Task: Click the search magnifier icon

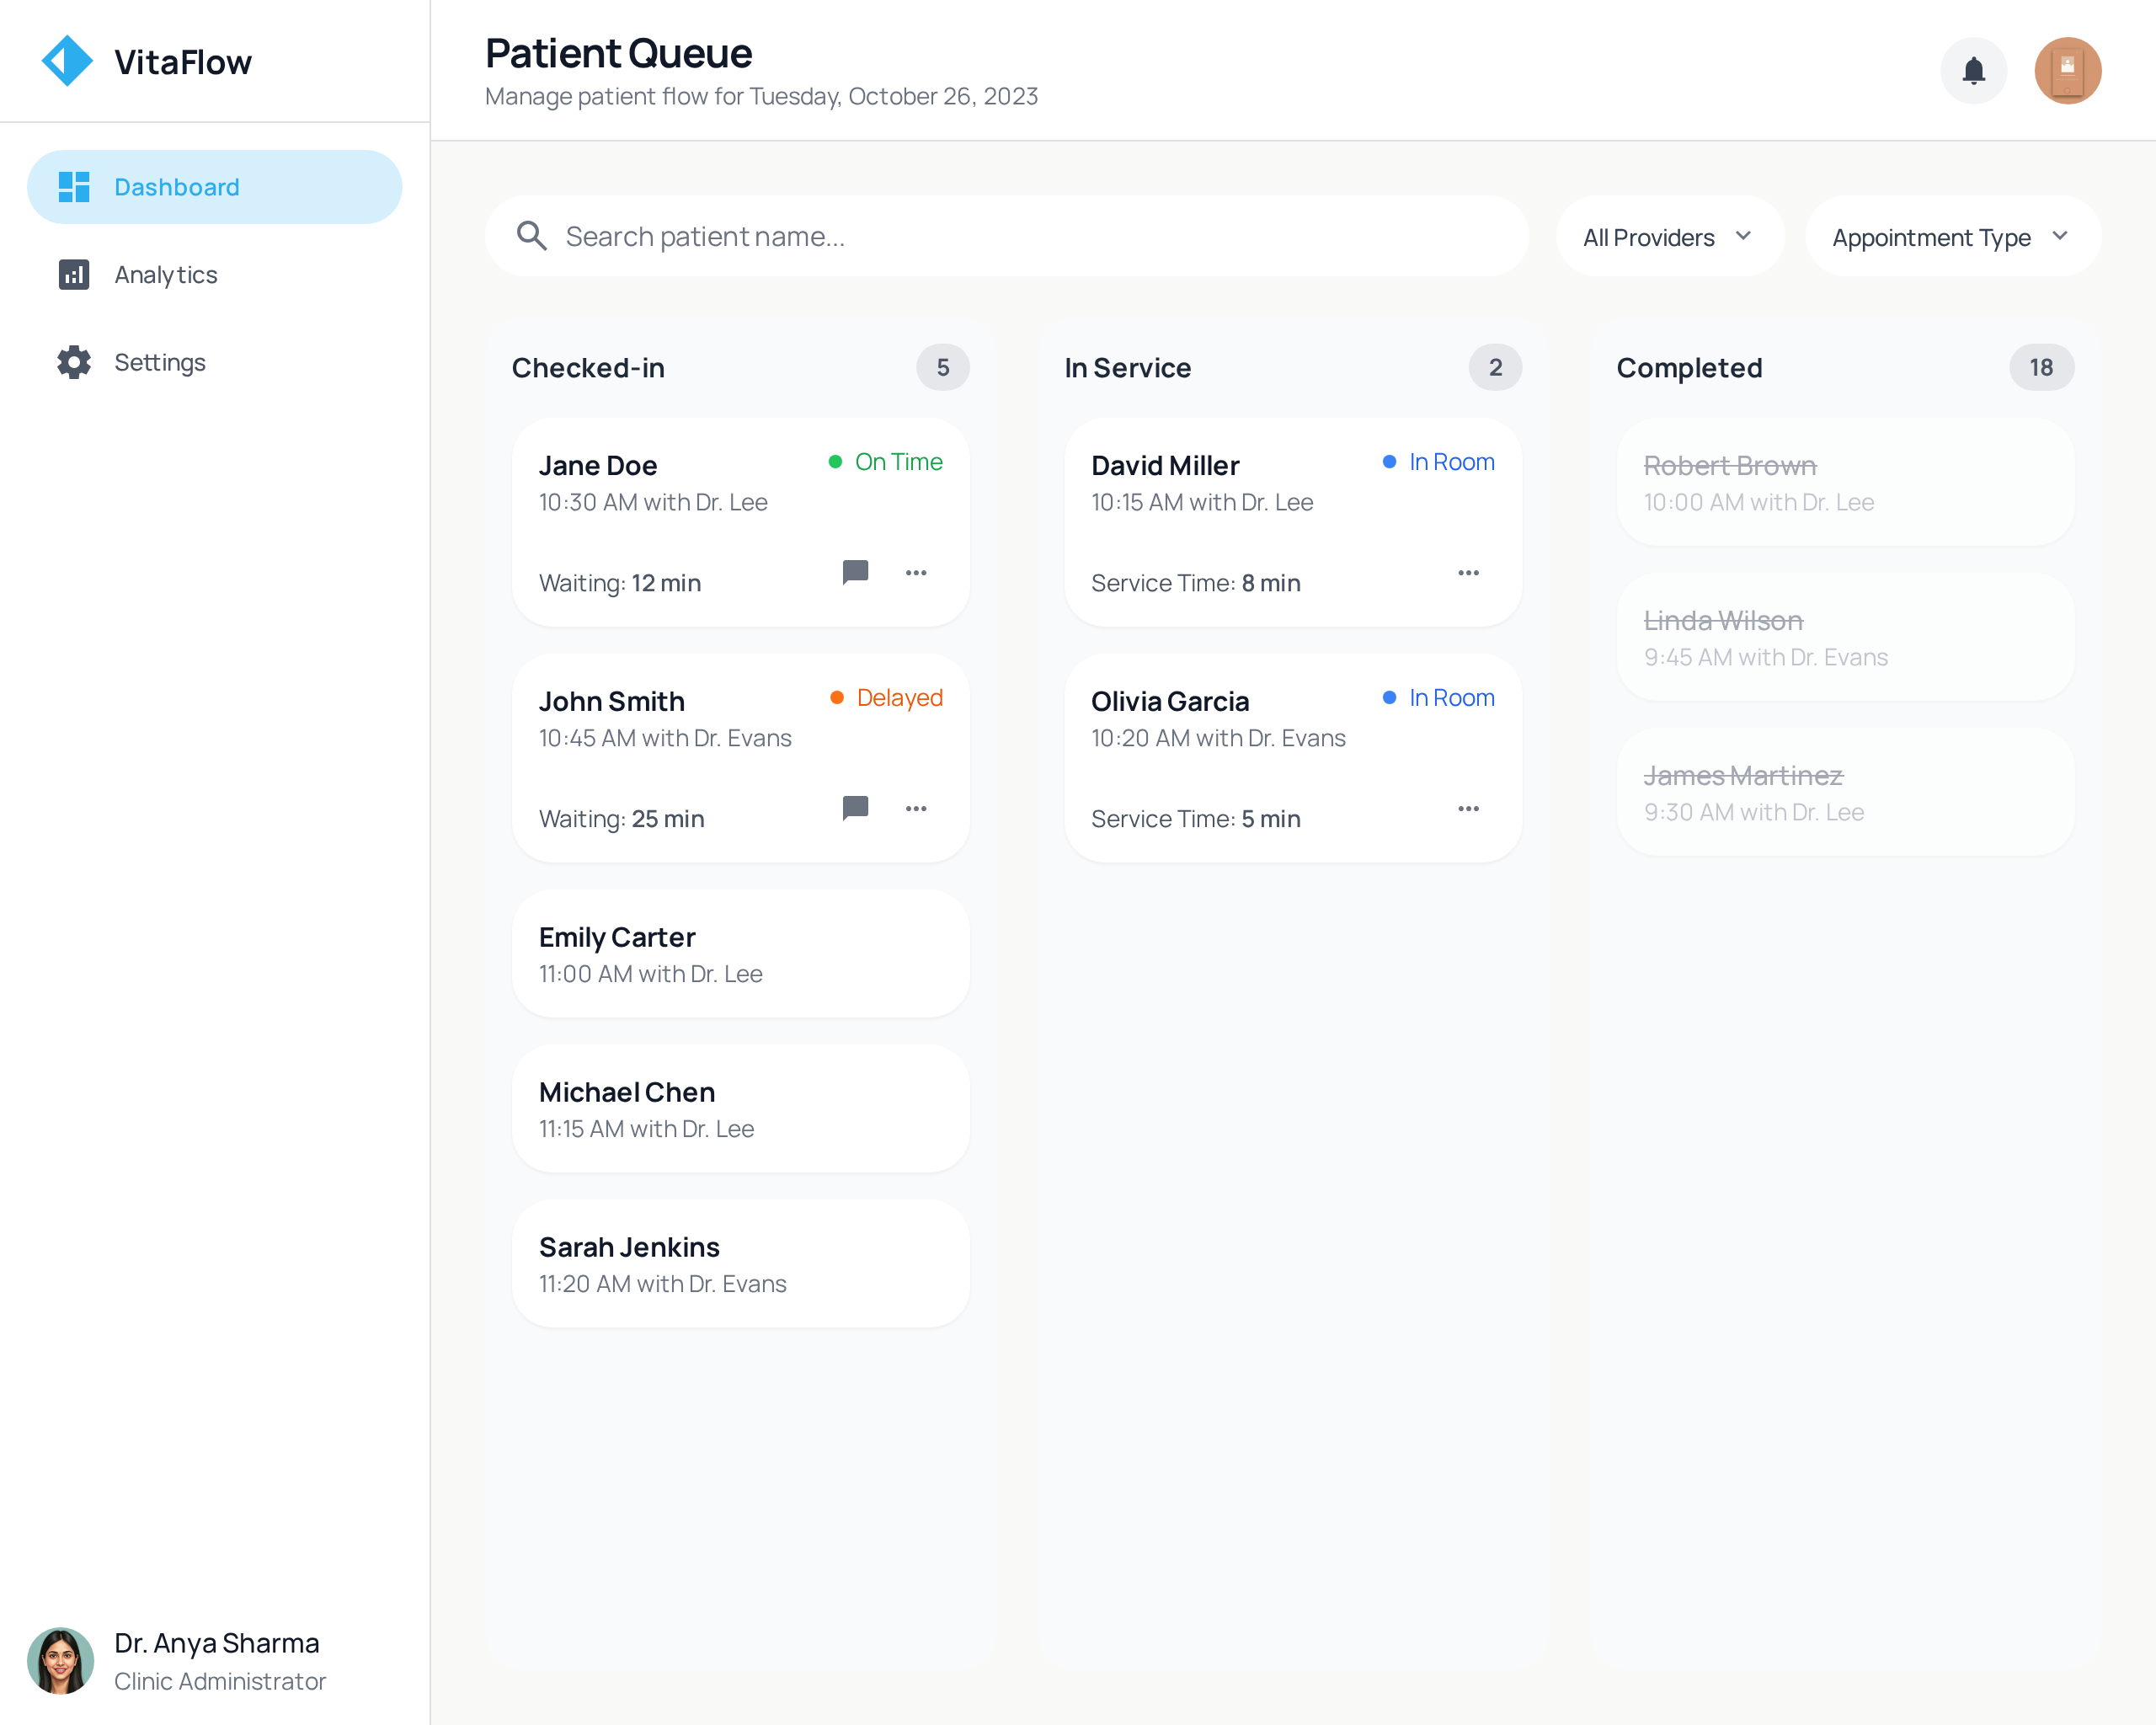Action: [532, 235]
